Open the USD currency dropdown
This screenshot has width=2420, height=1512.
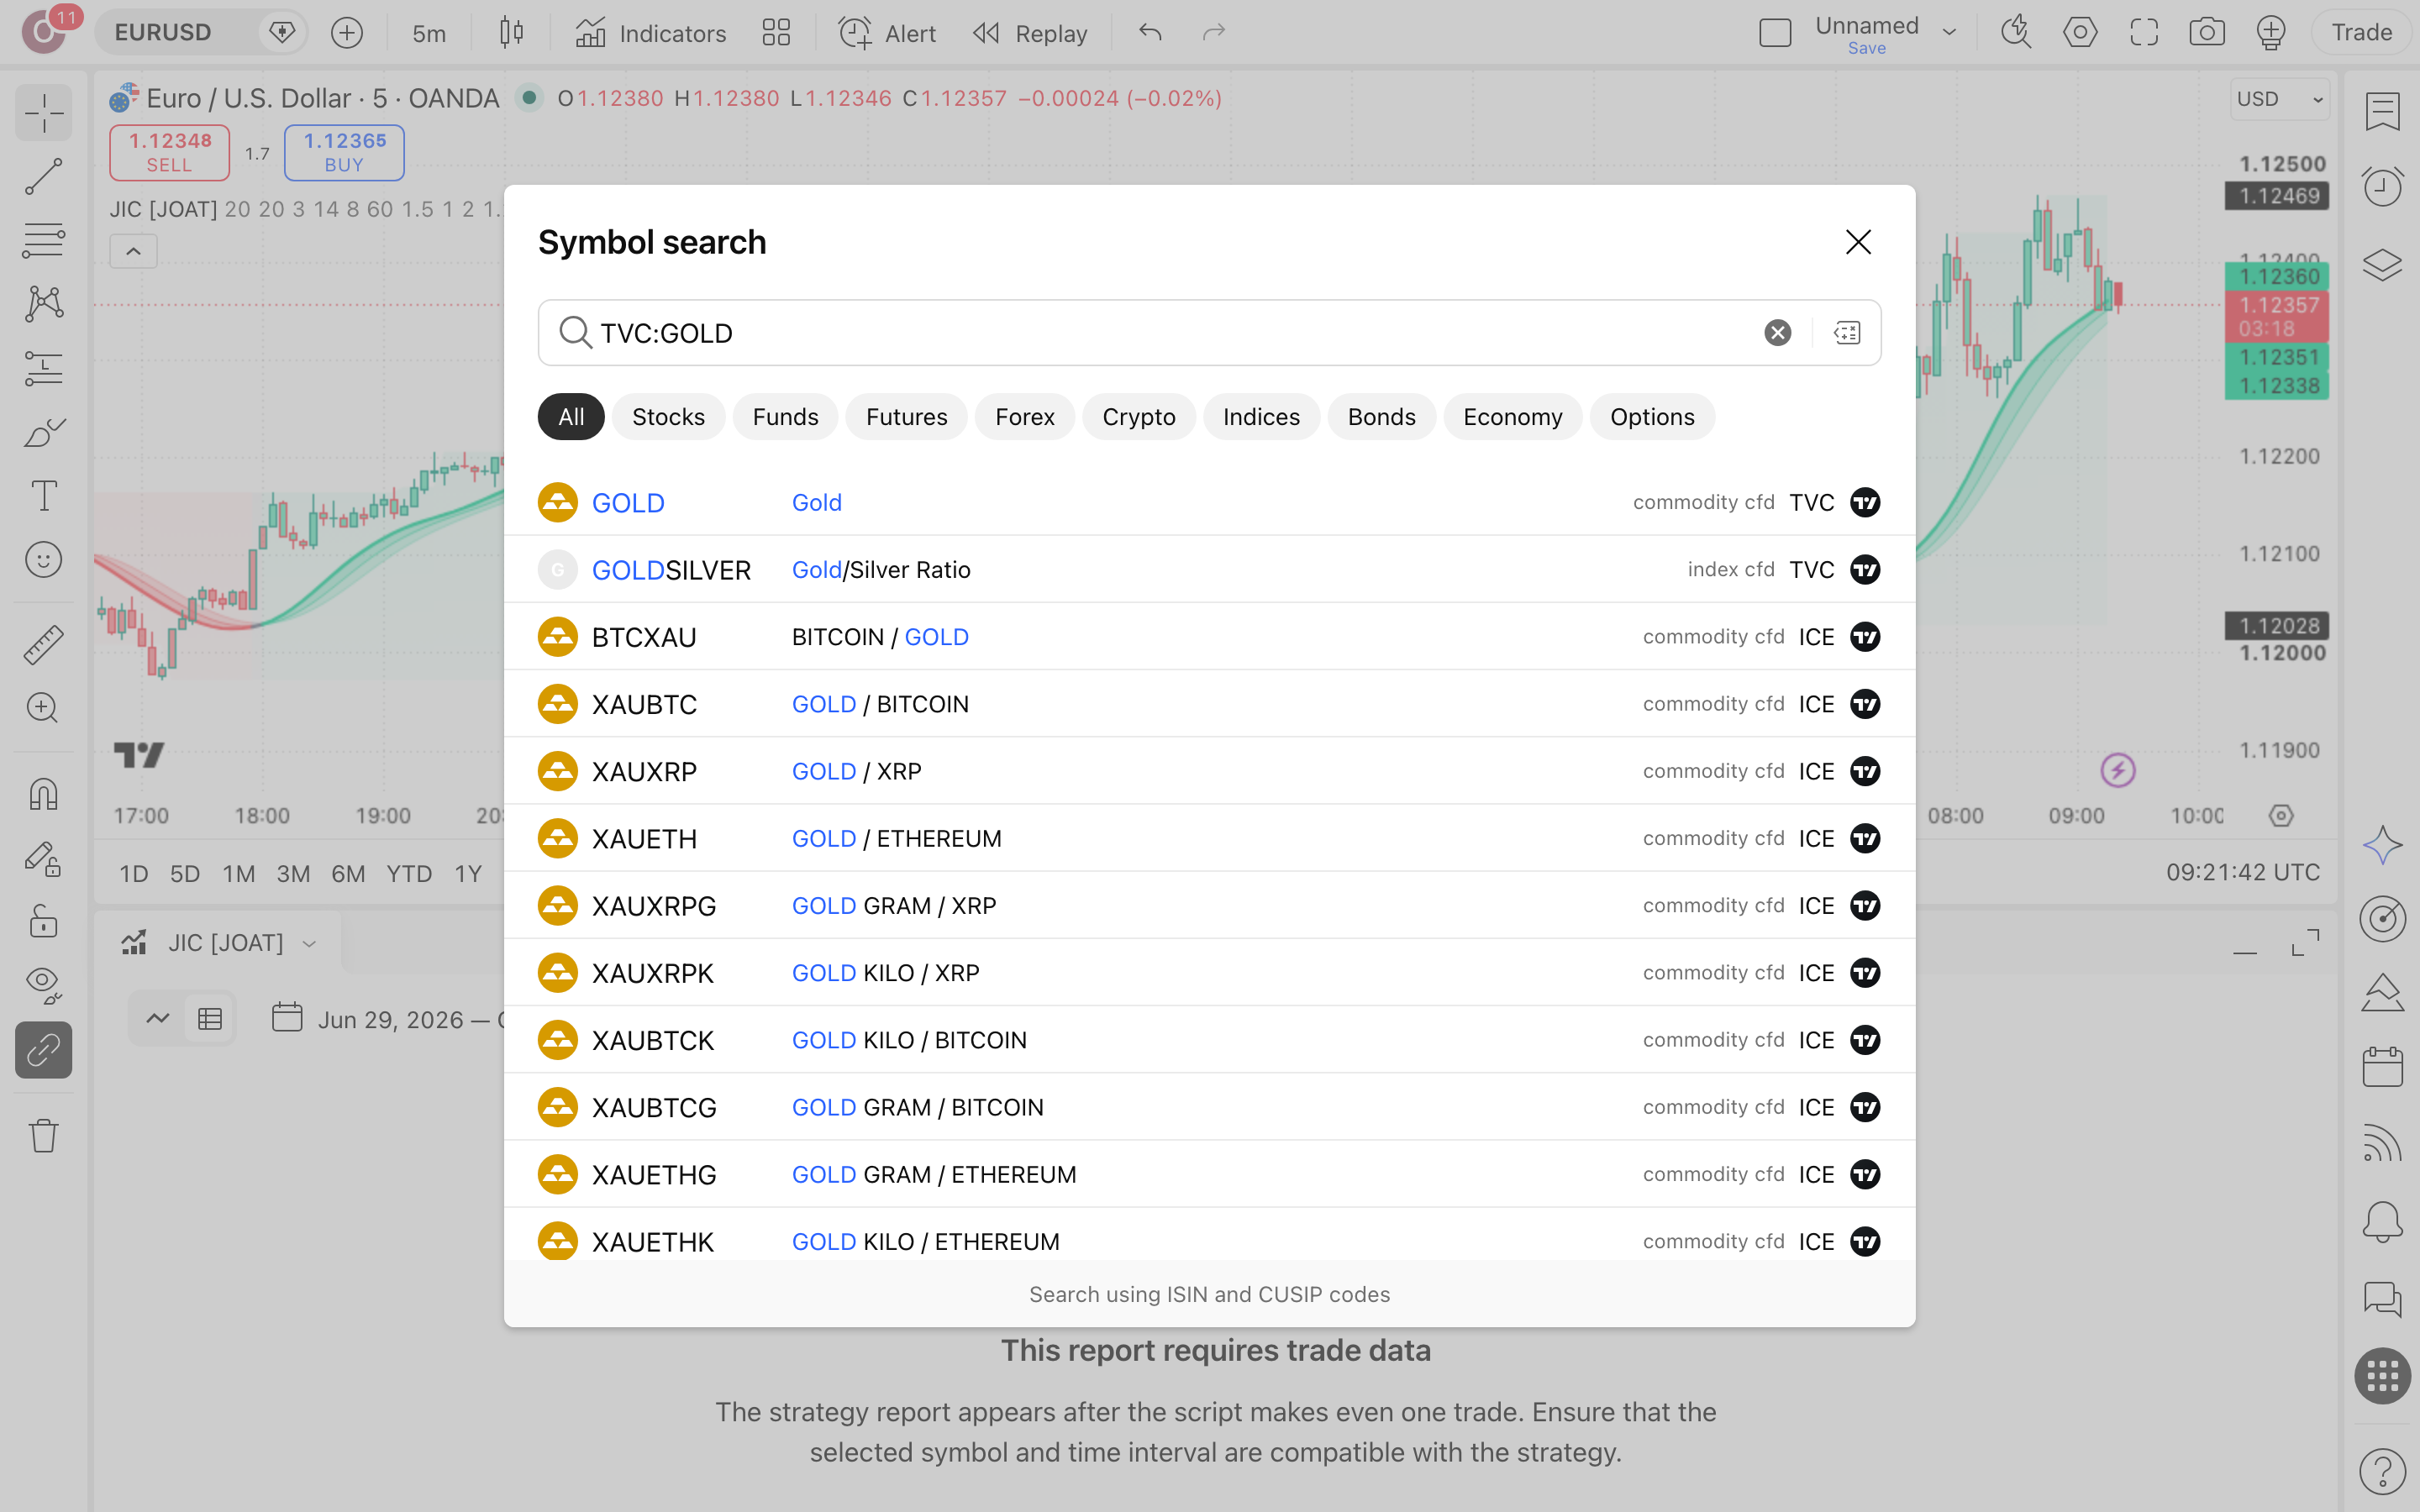[x=2279, y=99]
